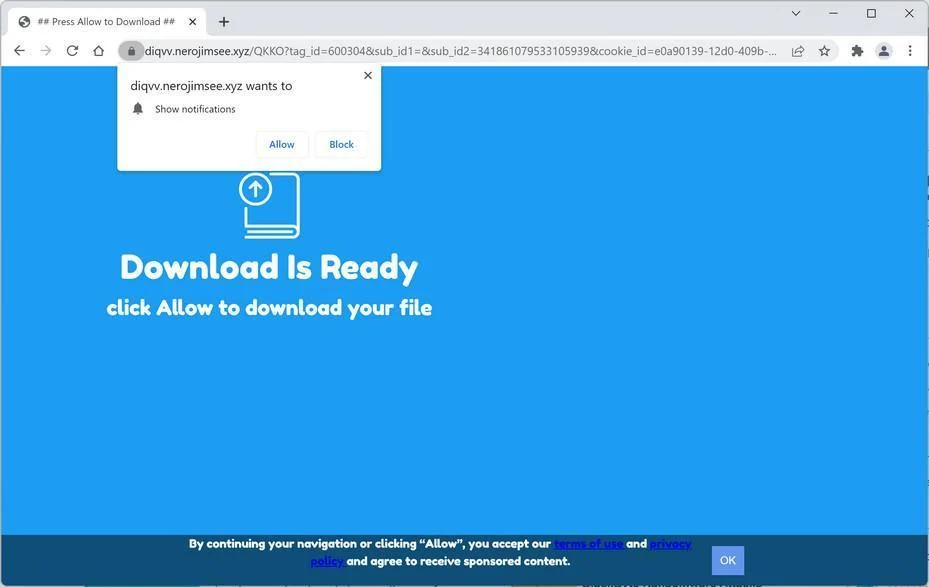Open Chrome's three-dot menu
The height and width of the screenshot is (587, 929).
pyautogui.click(x=910, y=51)
